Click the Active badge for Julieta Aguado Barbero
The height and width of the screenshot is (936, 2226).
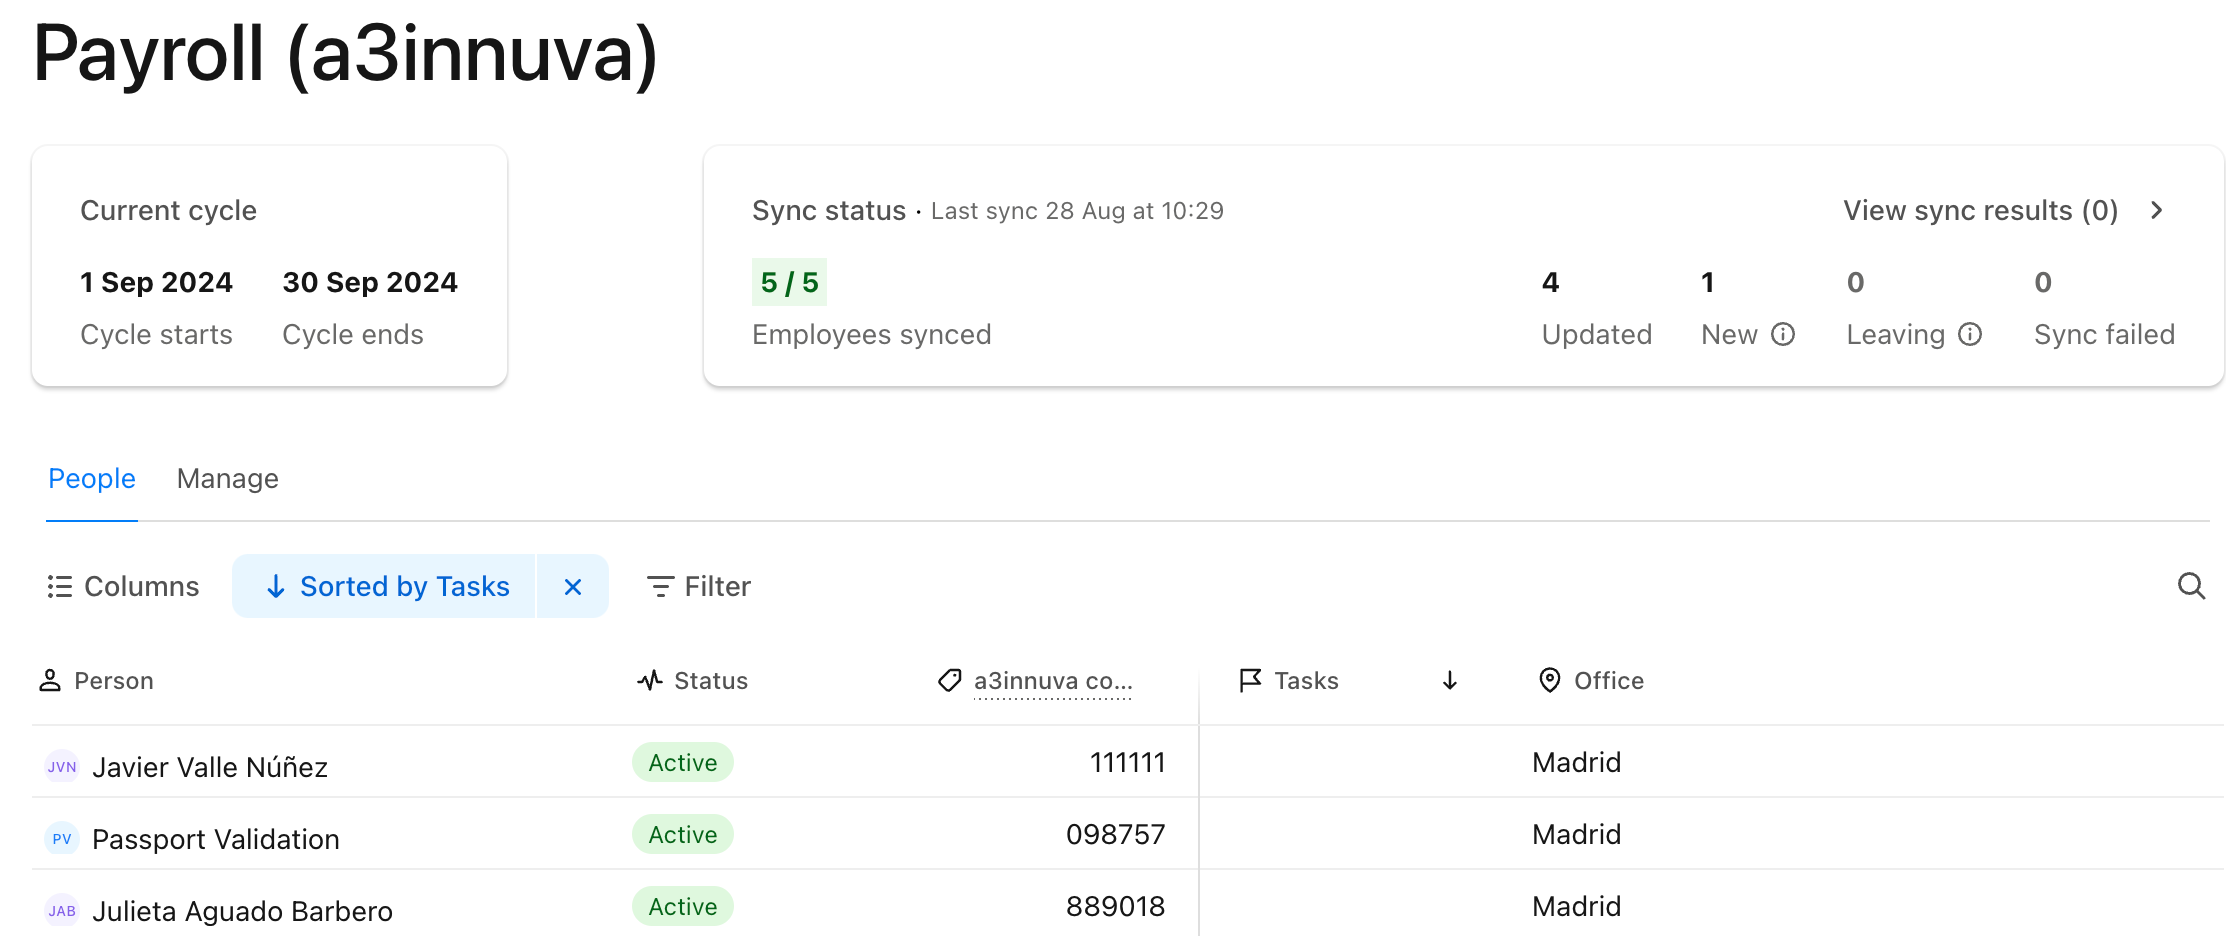683,906
